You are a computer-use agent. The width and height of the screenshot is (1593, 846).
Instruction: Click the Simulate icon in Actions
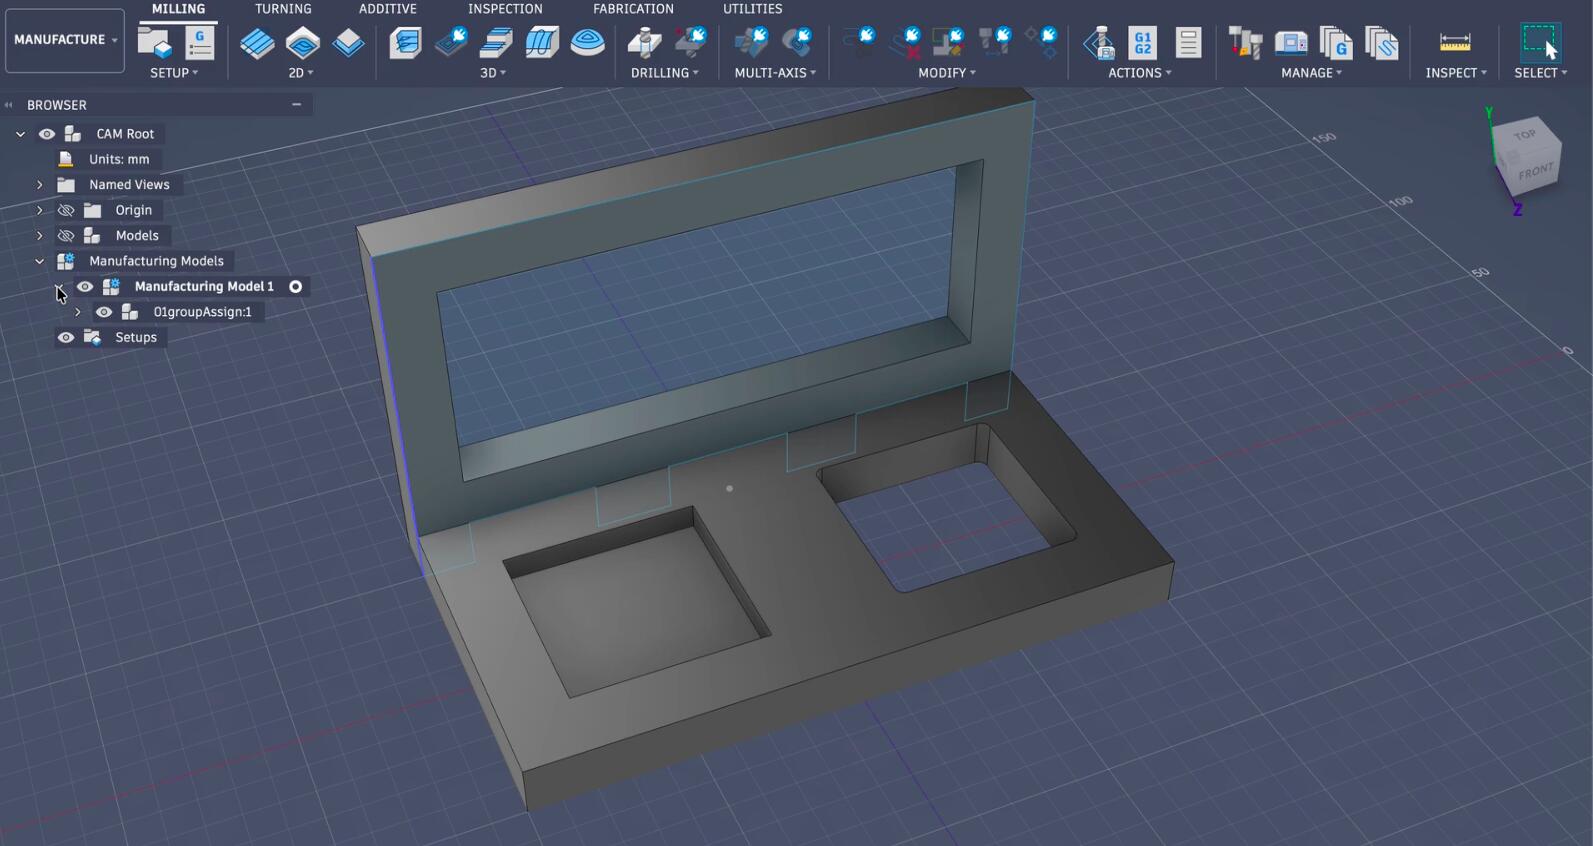[1098, 43]
